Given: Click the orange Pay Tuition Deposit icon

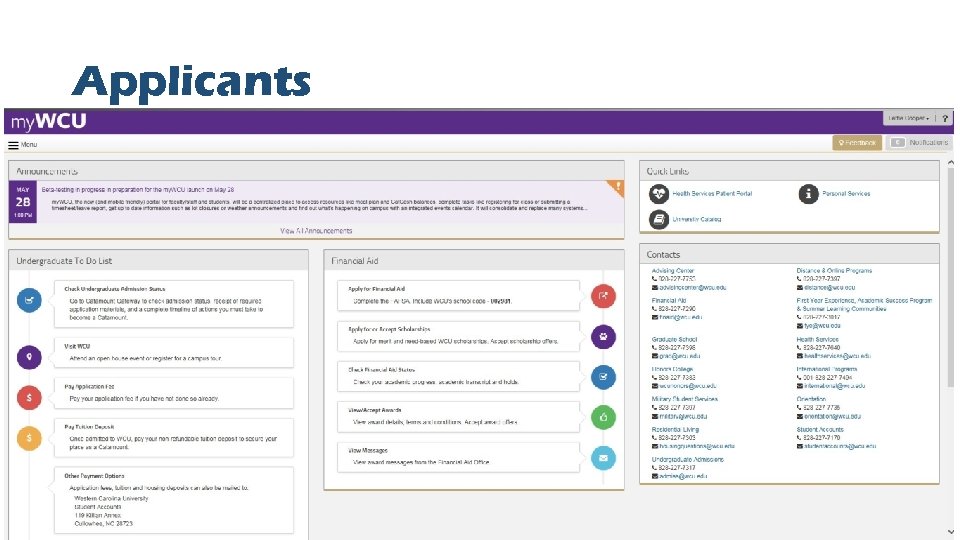Looking at the screenshot, I should pos(29,438).
